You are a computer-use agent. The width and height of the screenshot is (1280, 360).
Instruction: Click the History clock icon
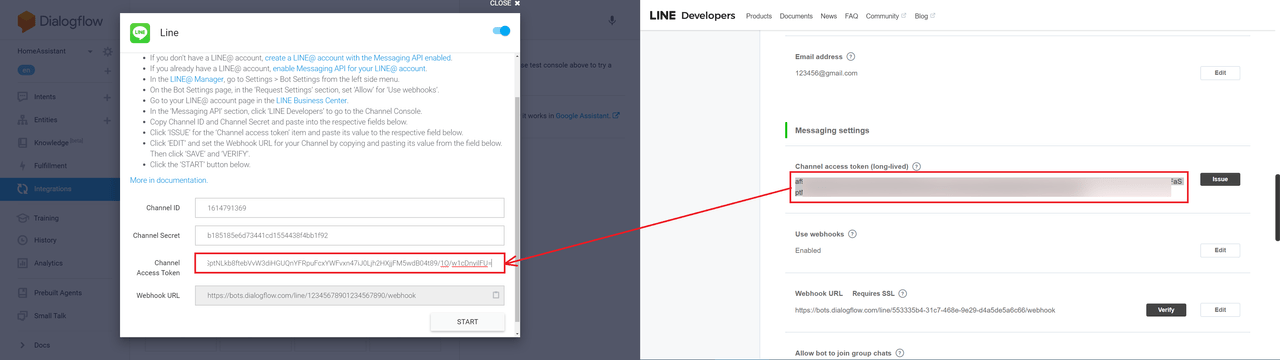pos(23,240)
